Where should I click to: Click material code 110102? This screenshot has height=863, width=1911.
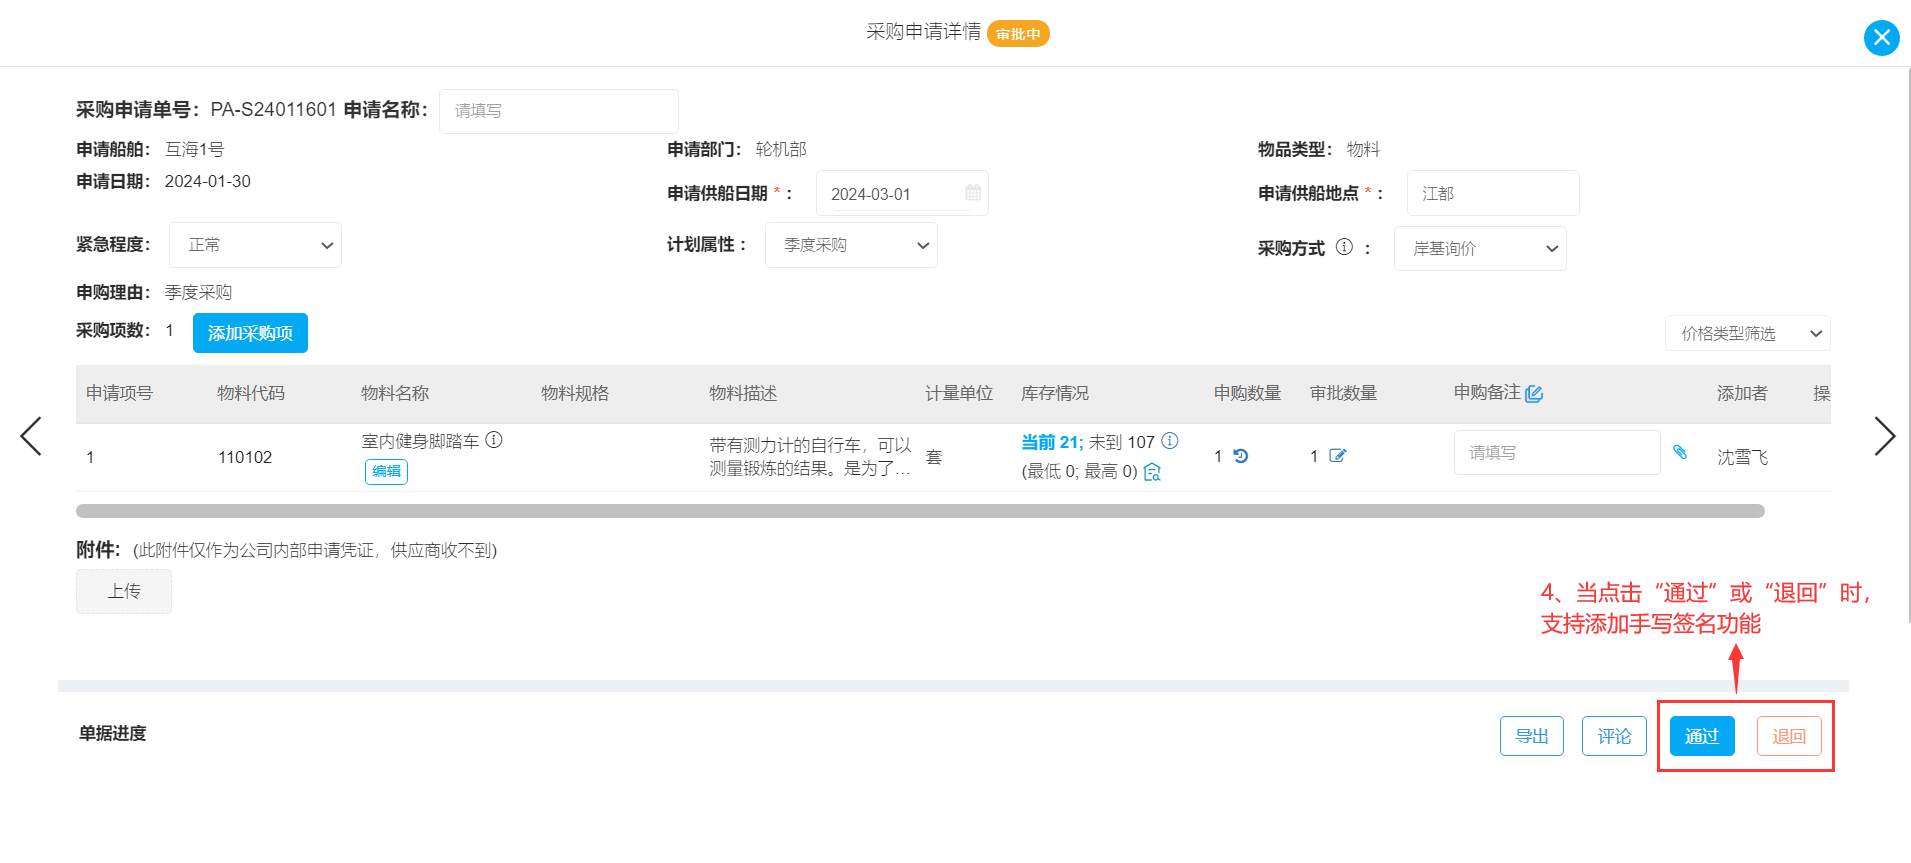tap(245, 457)
